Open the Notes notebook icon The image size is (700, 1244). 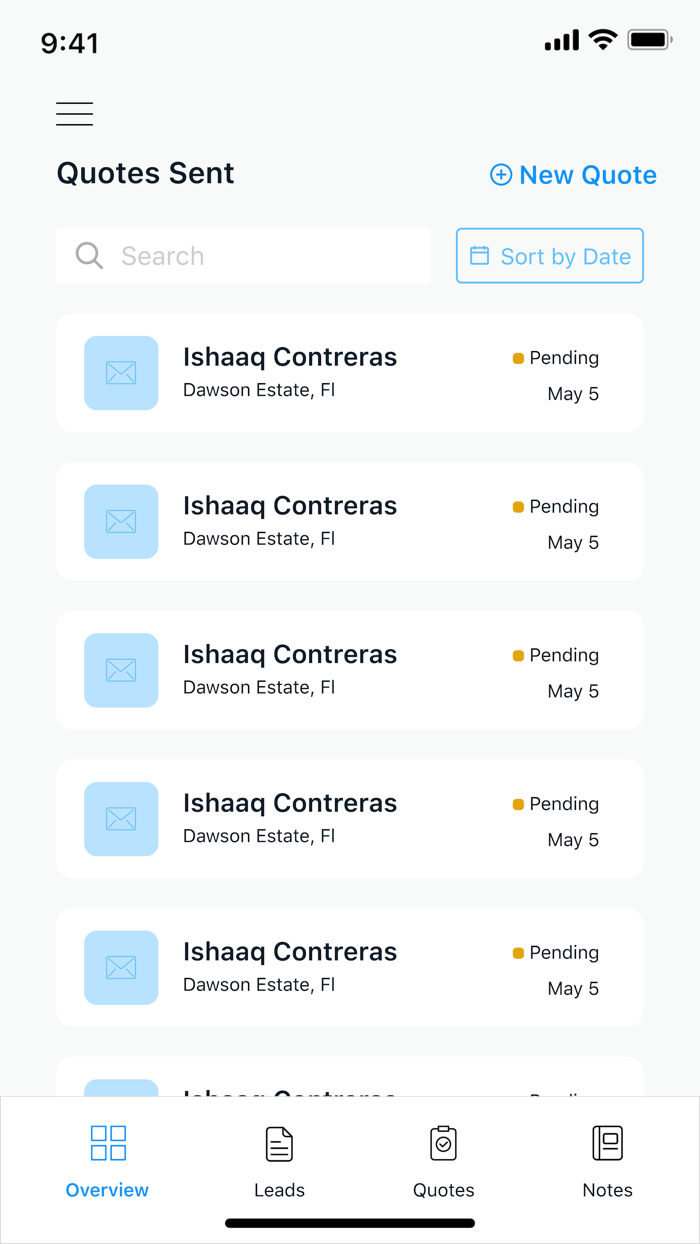point(607,1142)
